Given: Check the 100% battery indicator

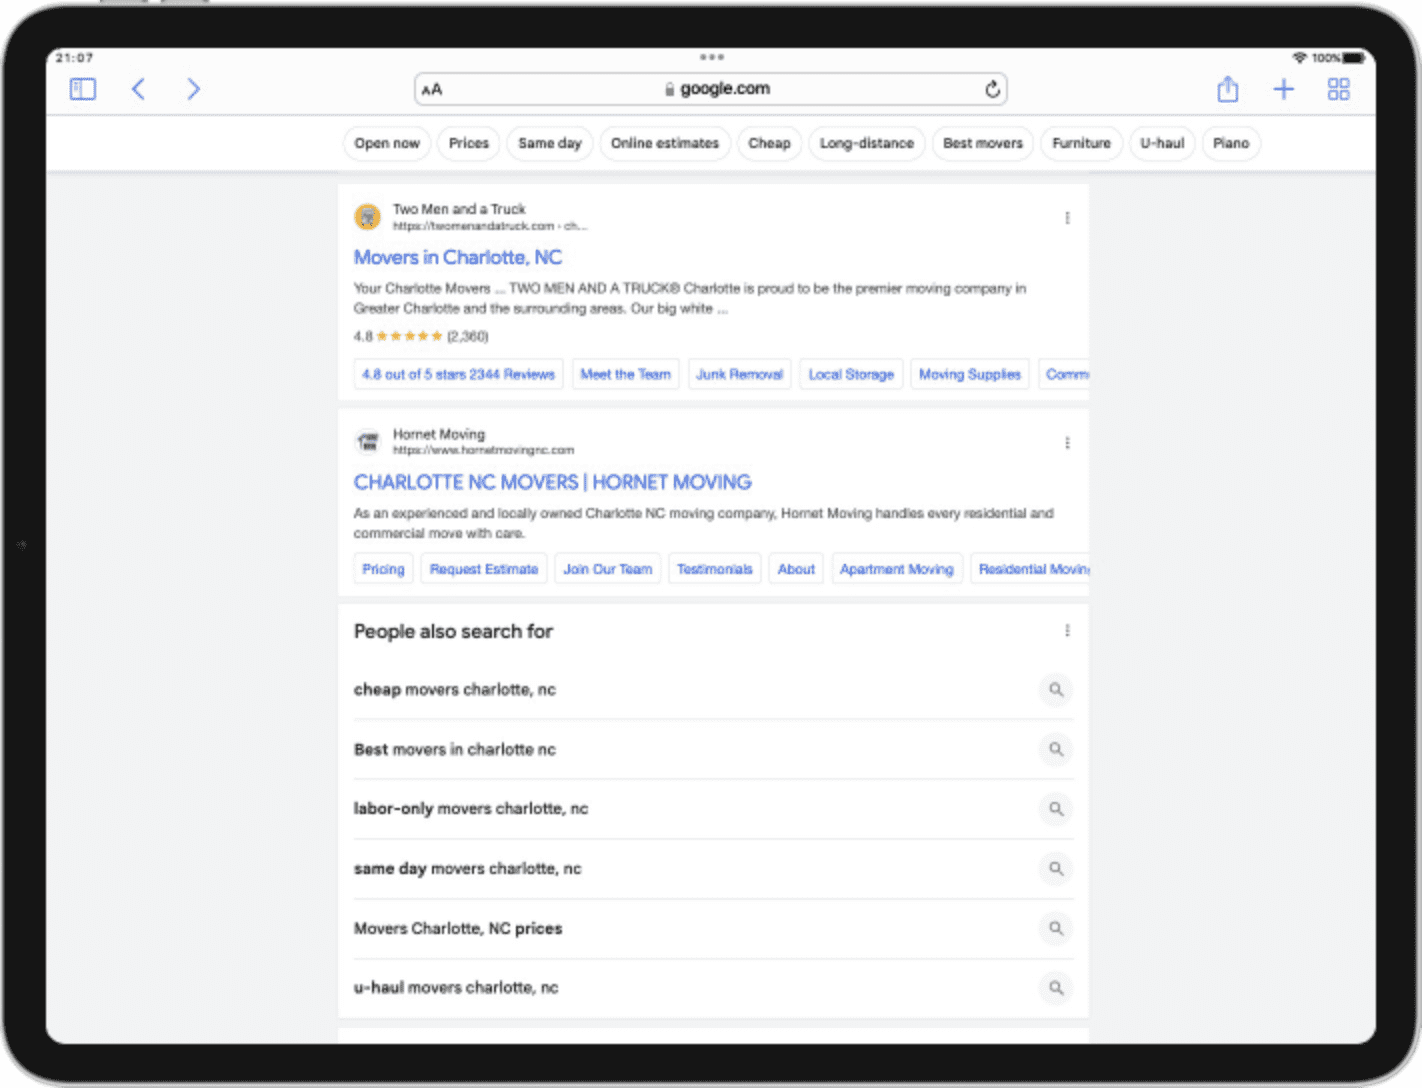Looking at the screenshot, I should point(1338,58).
